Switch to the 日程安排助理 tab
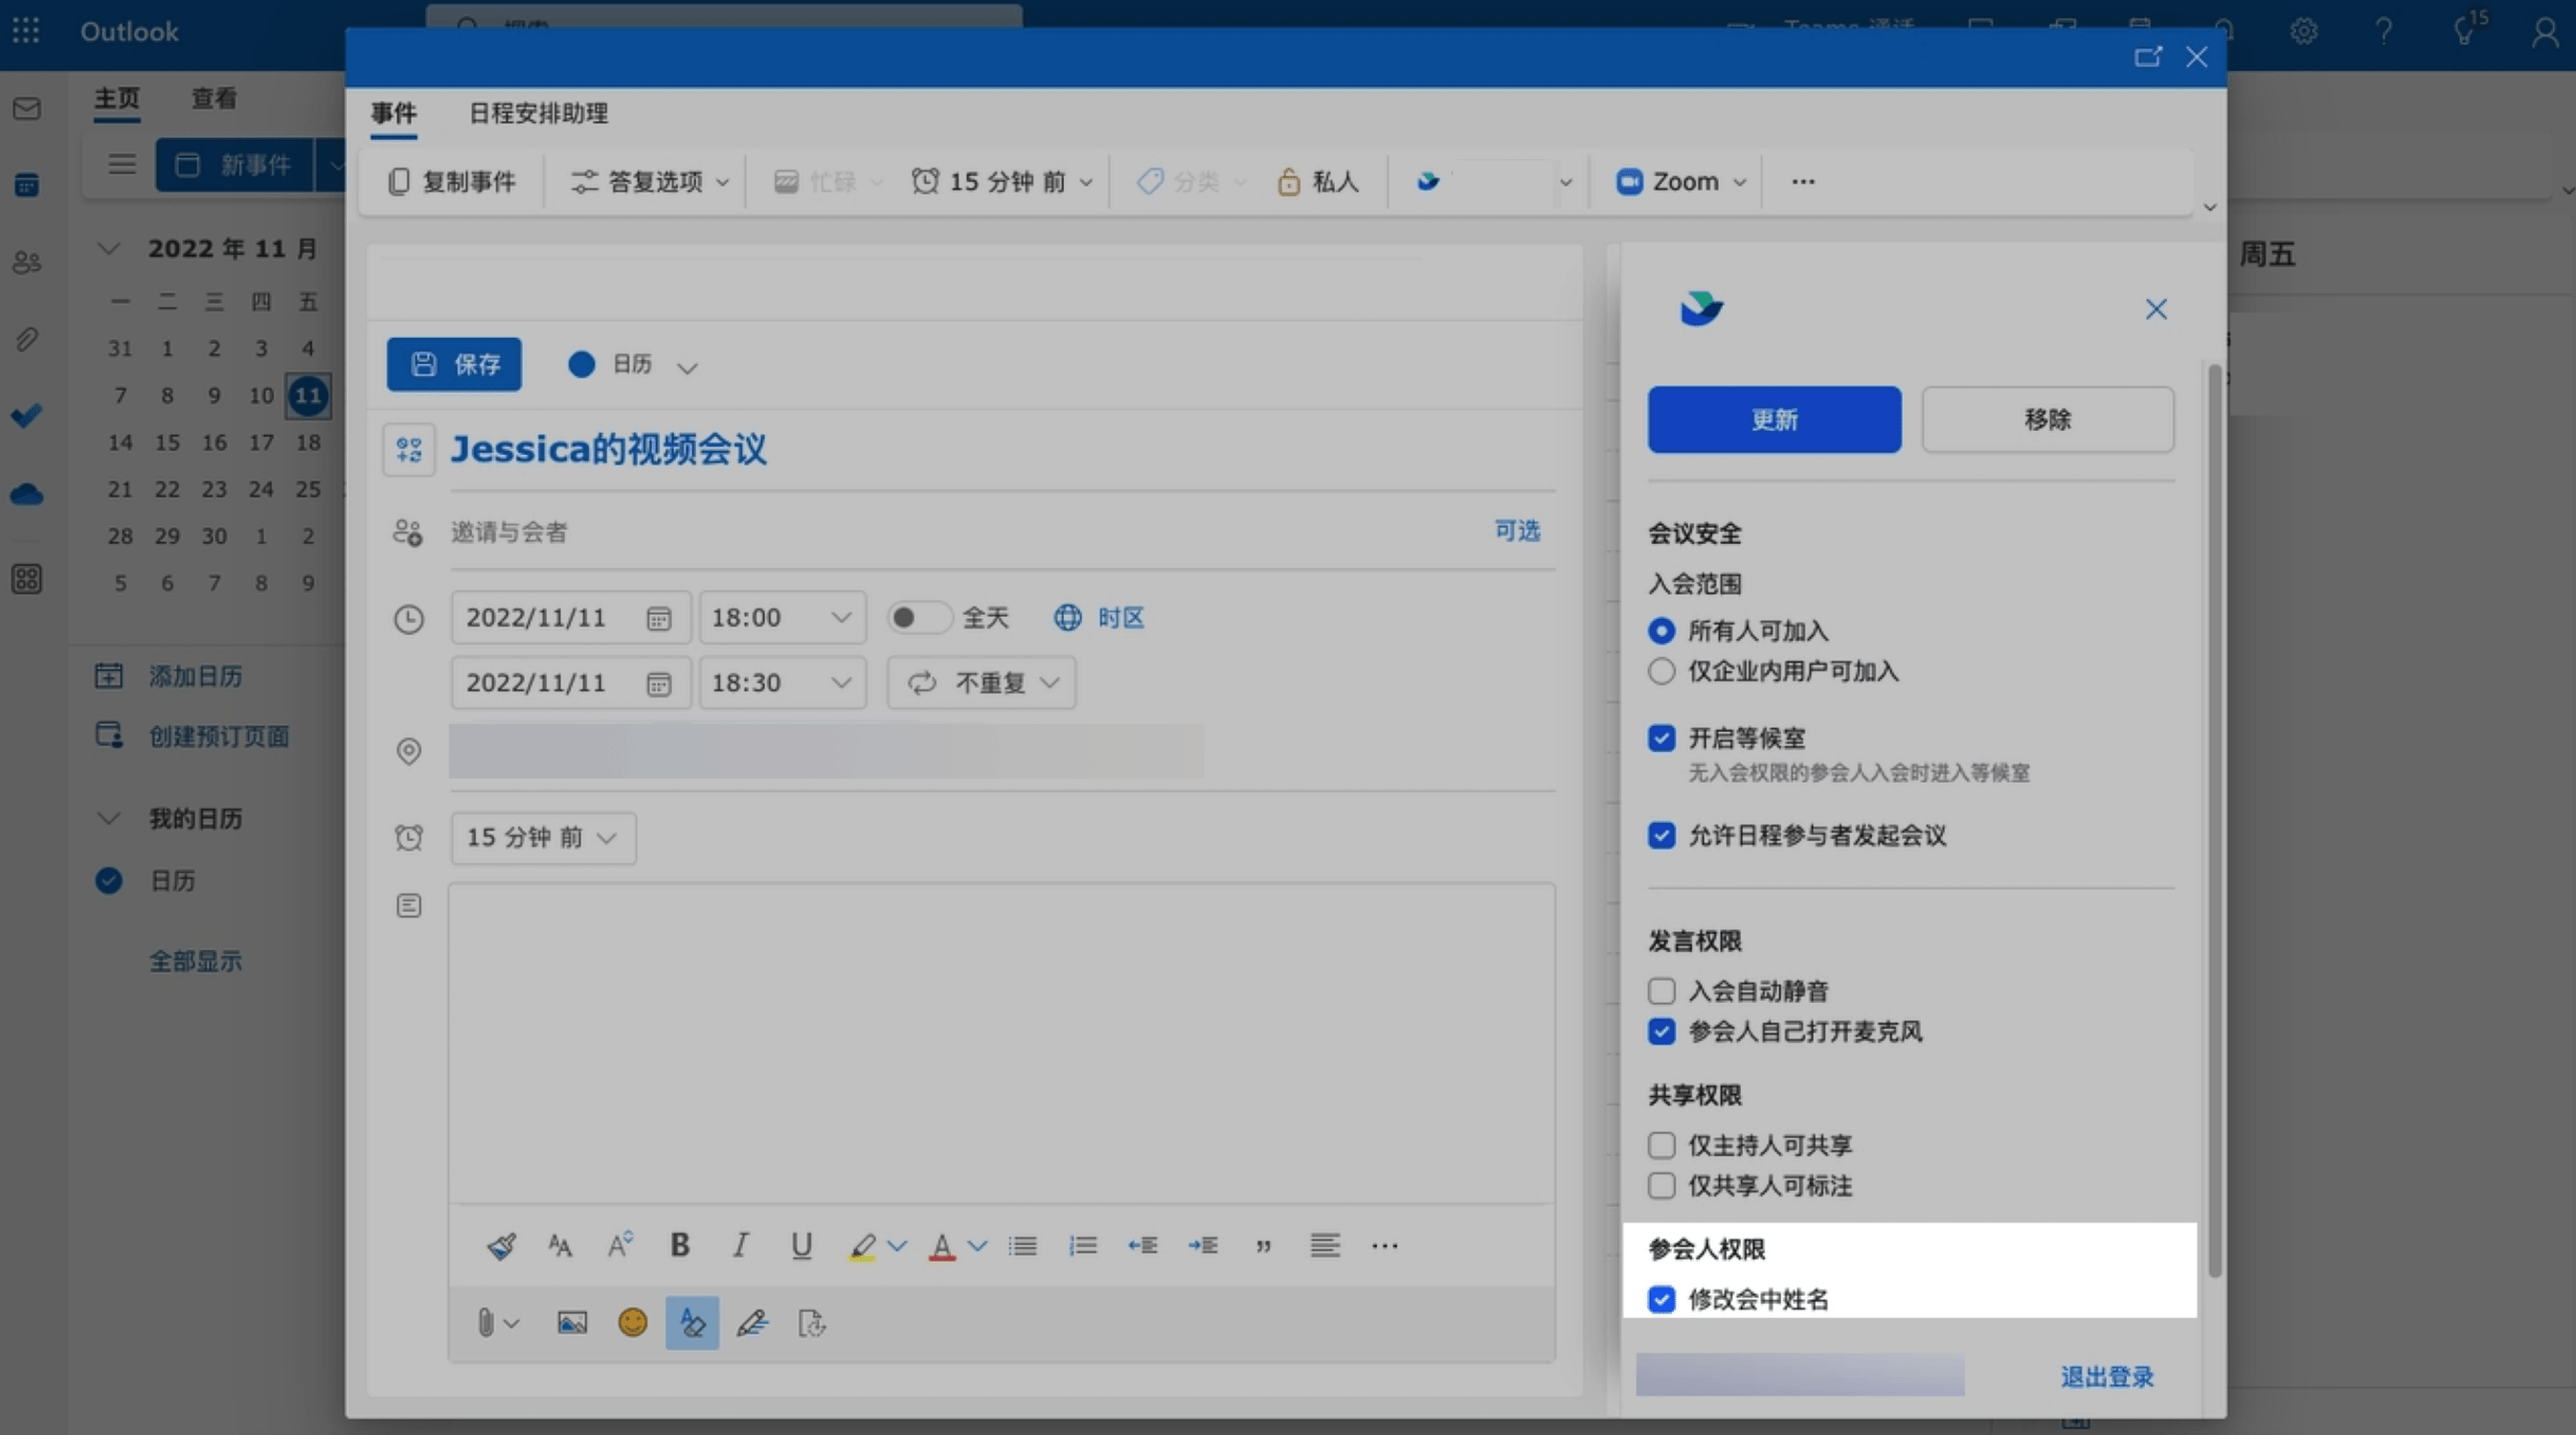 (539, 113)
